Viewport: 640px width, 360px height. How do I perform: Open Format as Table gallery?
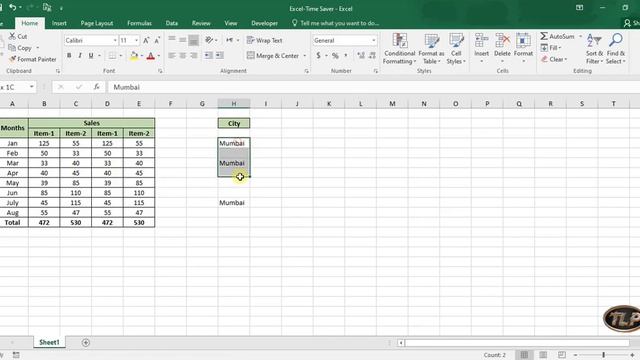click(431, 49)
